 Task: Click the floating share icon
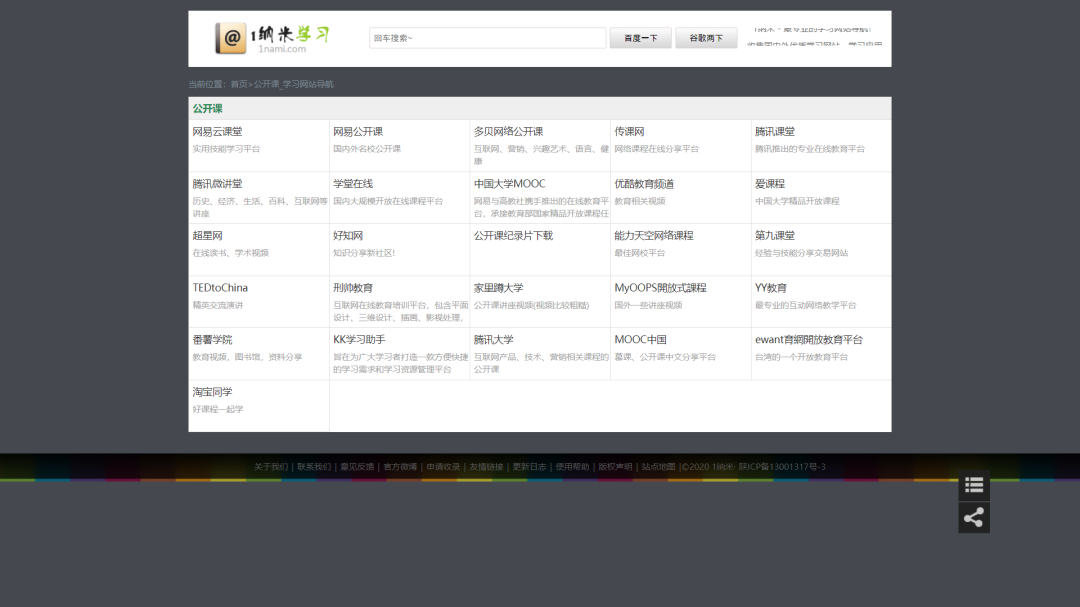pyautogui.click(x=974, y=517)
